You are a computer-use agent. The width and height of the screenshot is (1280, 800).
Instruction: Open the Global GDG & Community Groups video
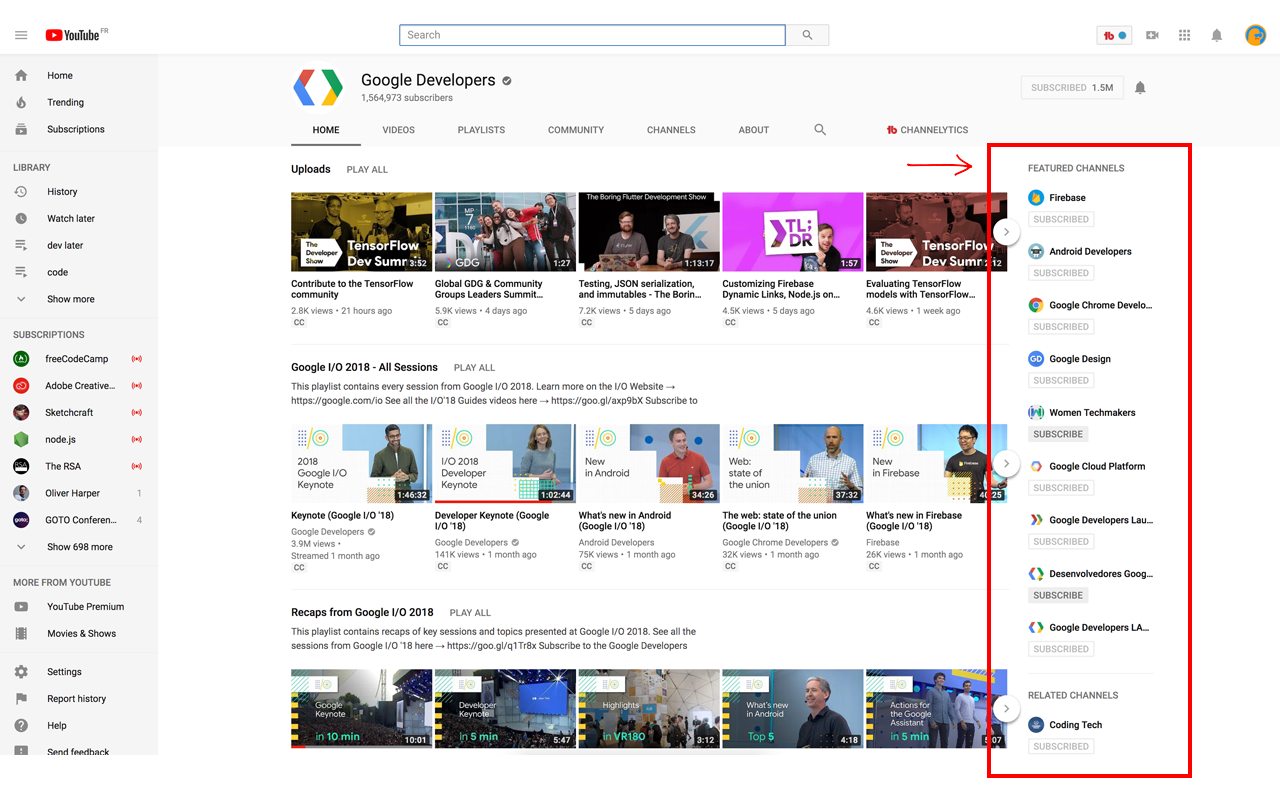point(505,232)
